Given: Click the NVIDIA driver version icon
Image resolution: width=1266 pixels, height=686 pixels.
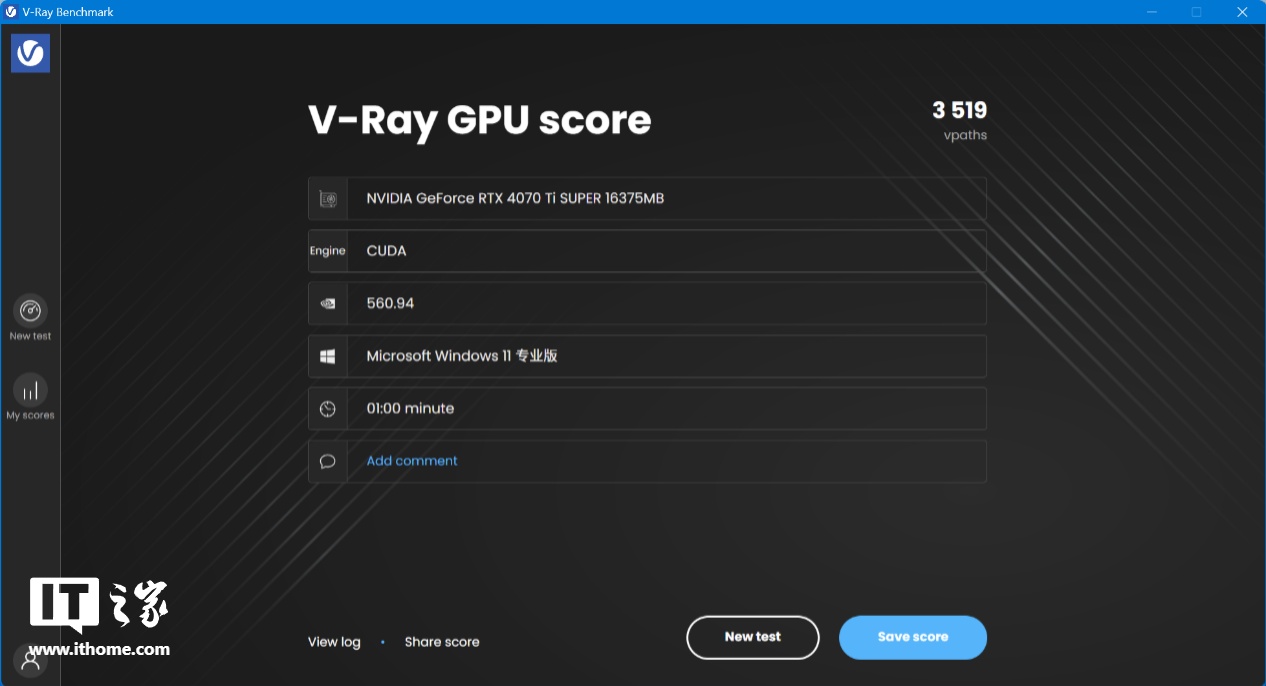Looking at the screenshot, I should [328, 304].
